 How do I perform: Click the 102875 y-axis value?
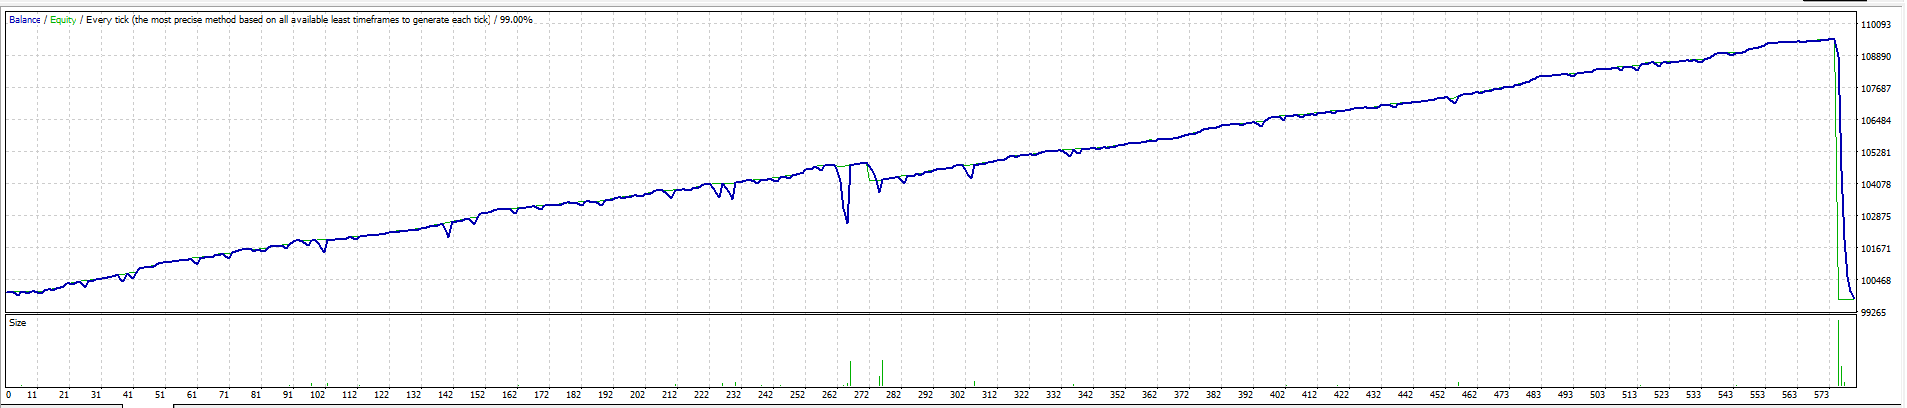pos(1875,217)
